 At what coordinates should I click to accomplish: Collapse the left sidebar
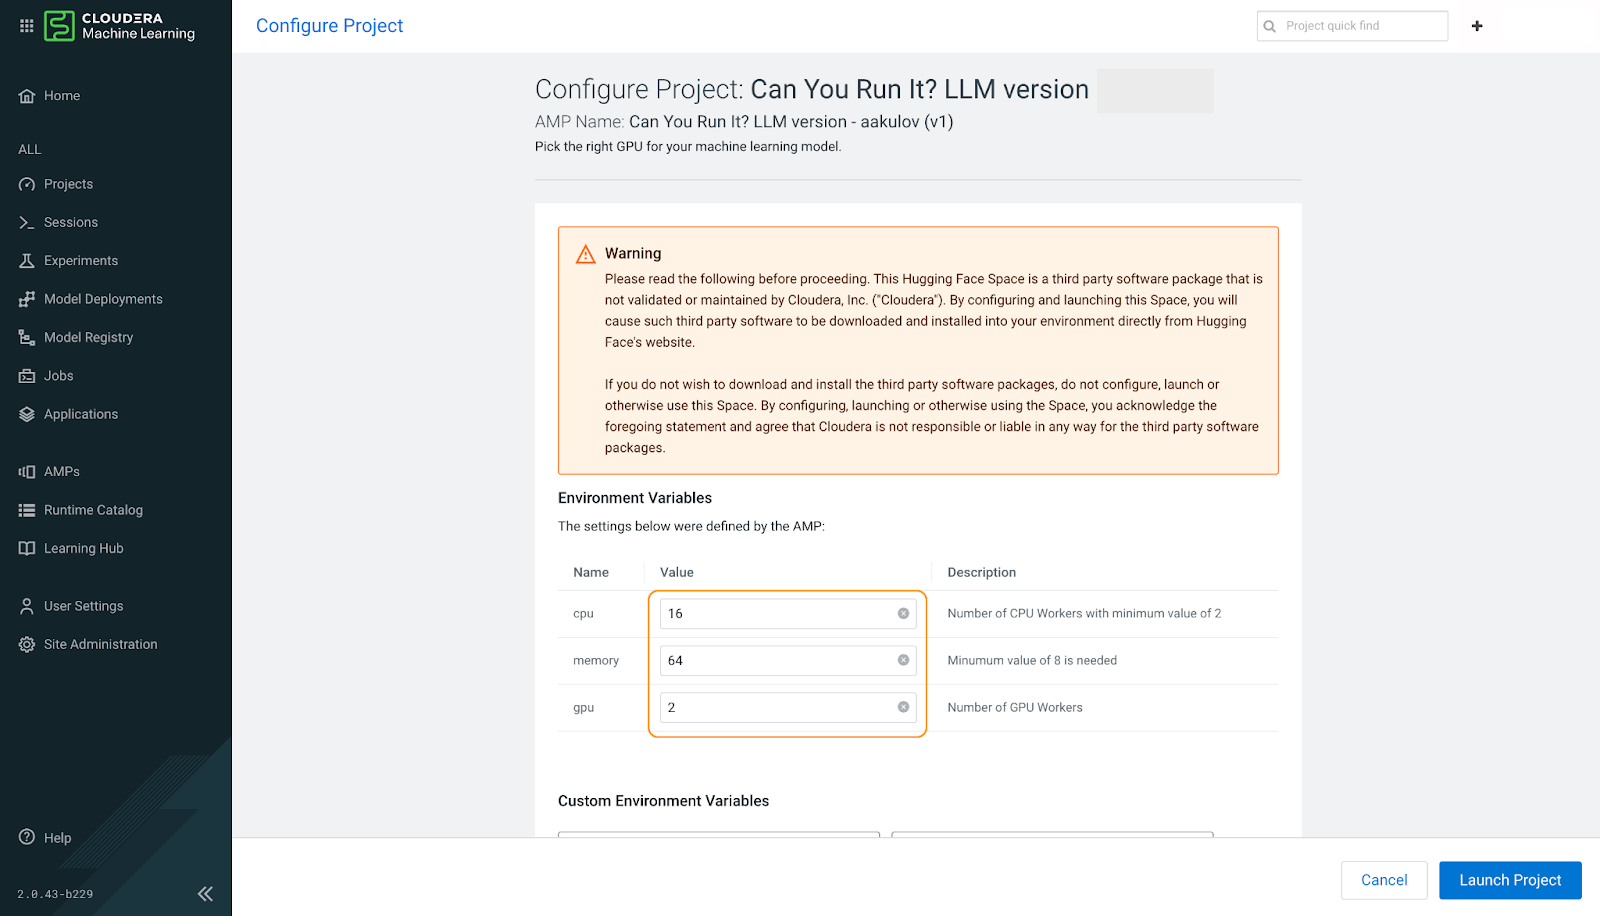click(205, 893)
